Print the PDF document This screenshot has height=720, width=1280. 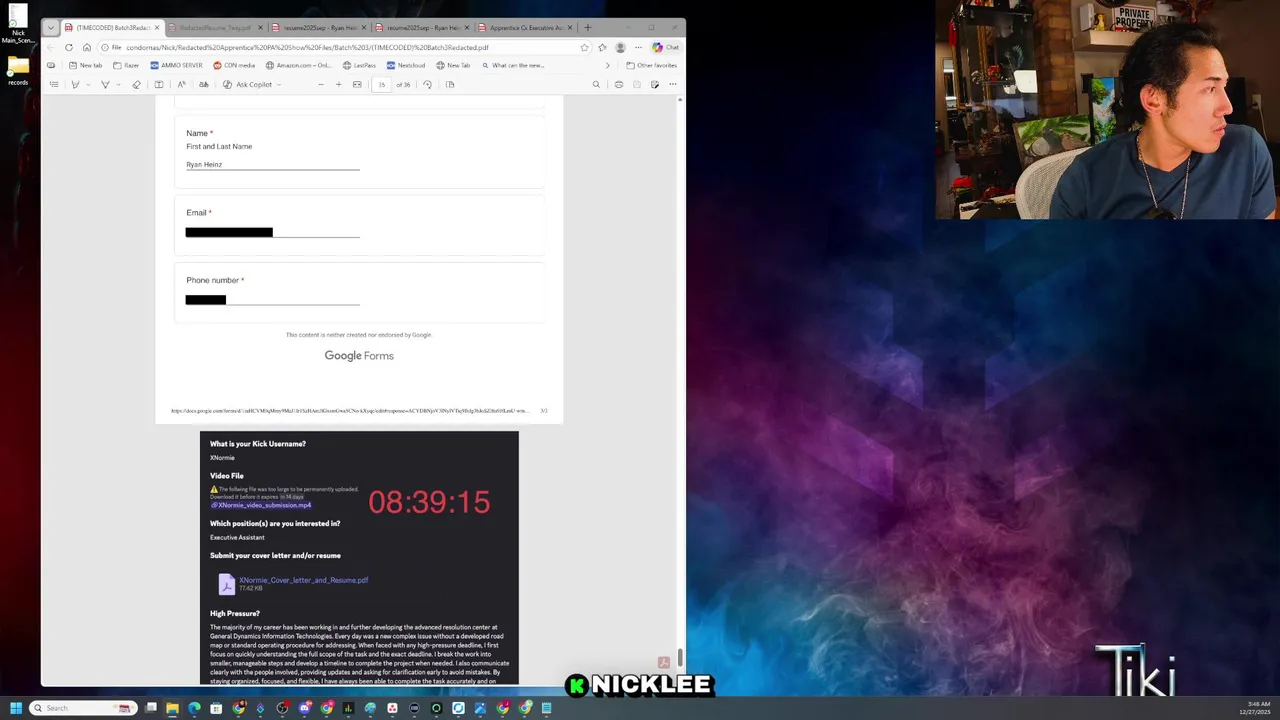pos(619,84)
